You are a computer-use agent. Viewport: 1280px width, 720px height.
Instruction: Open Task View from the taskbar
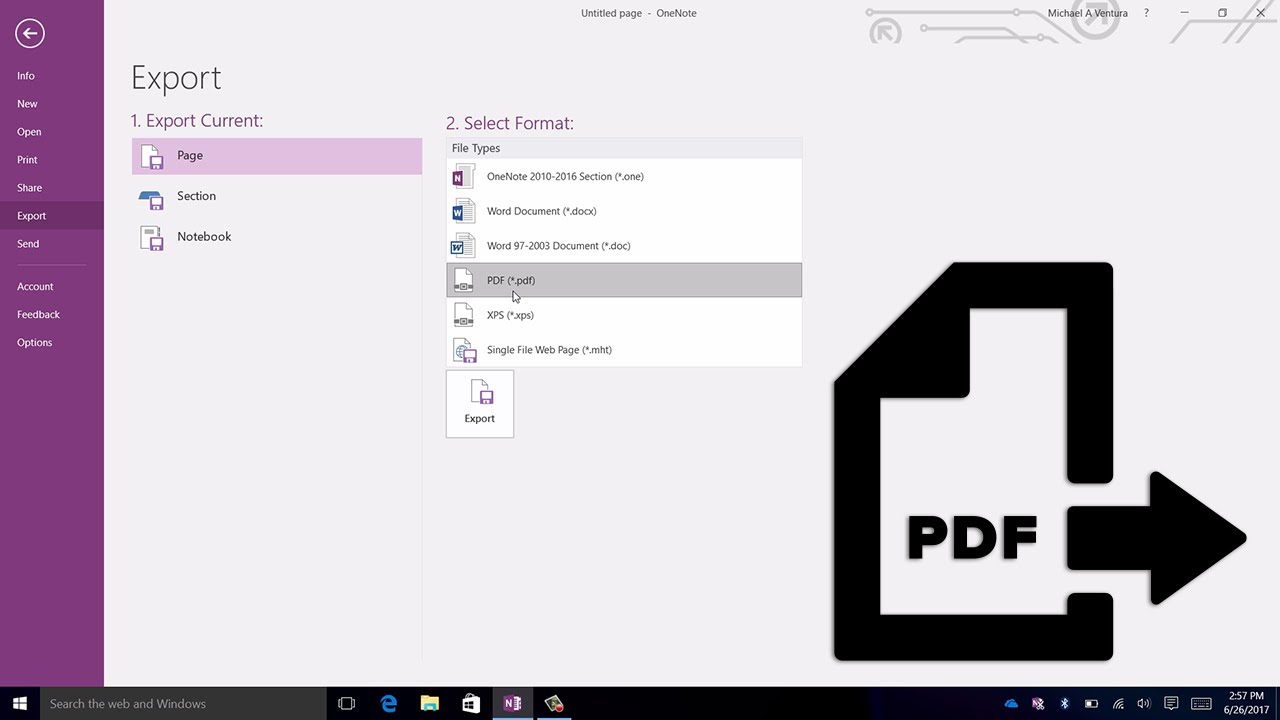click(347, 704)
